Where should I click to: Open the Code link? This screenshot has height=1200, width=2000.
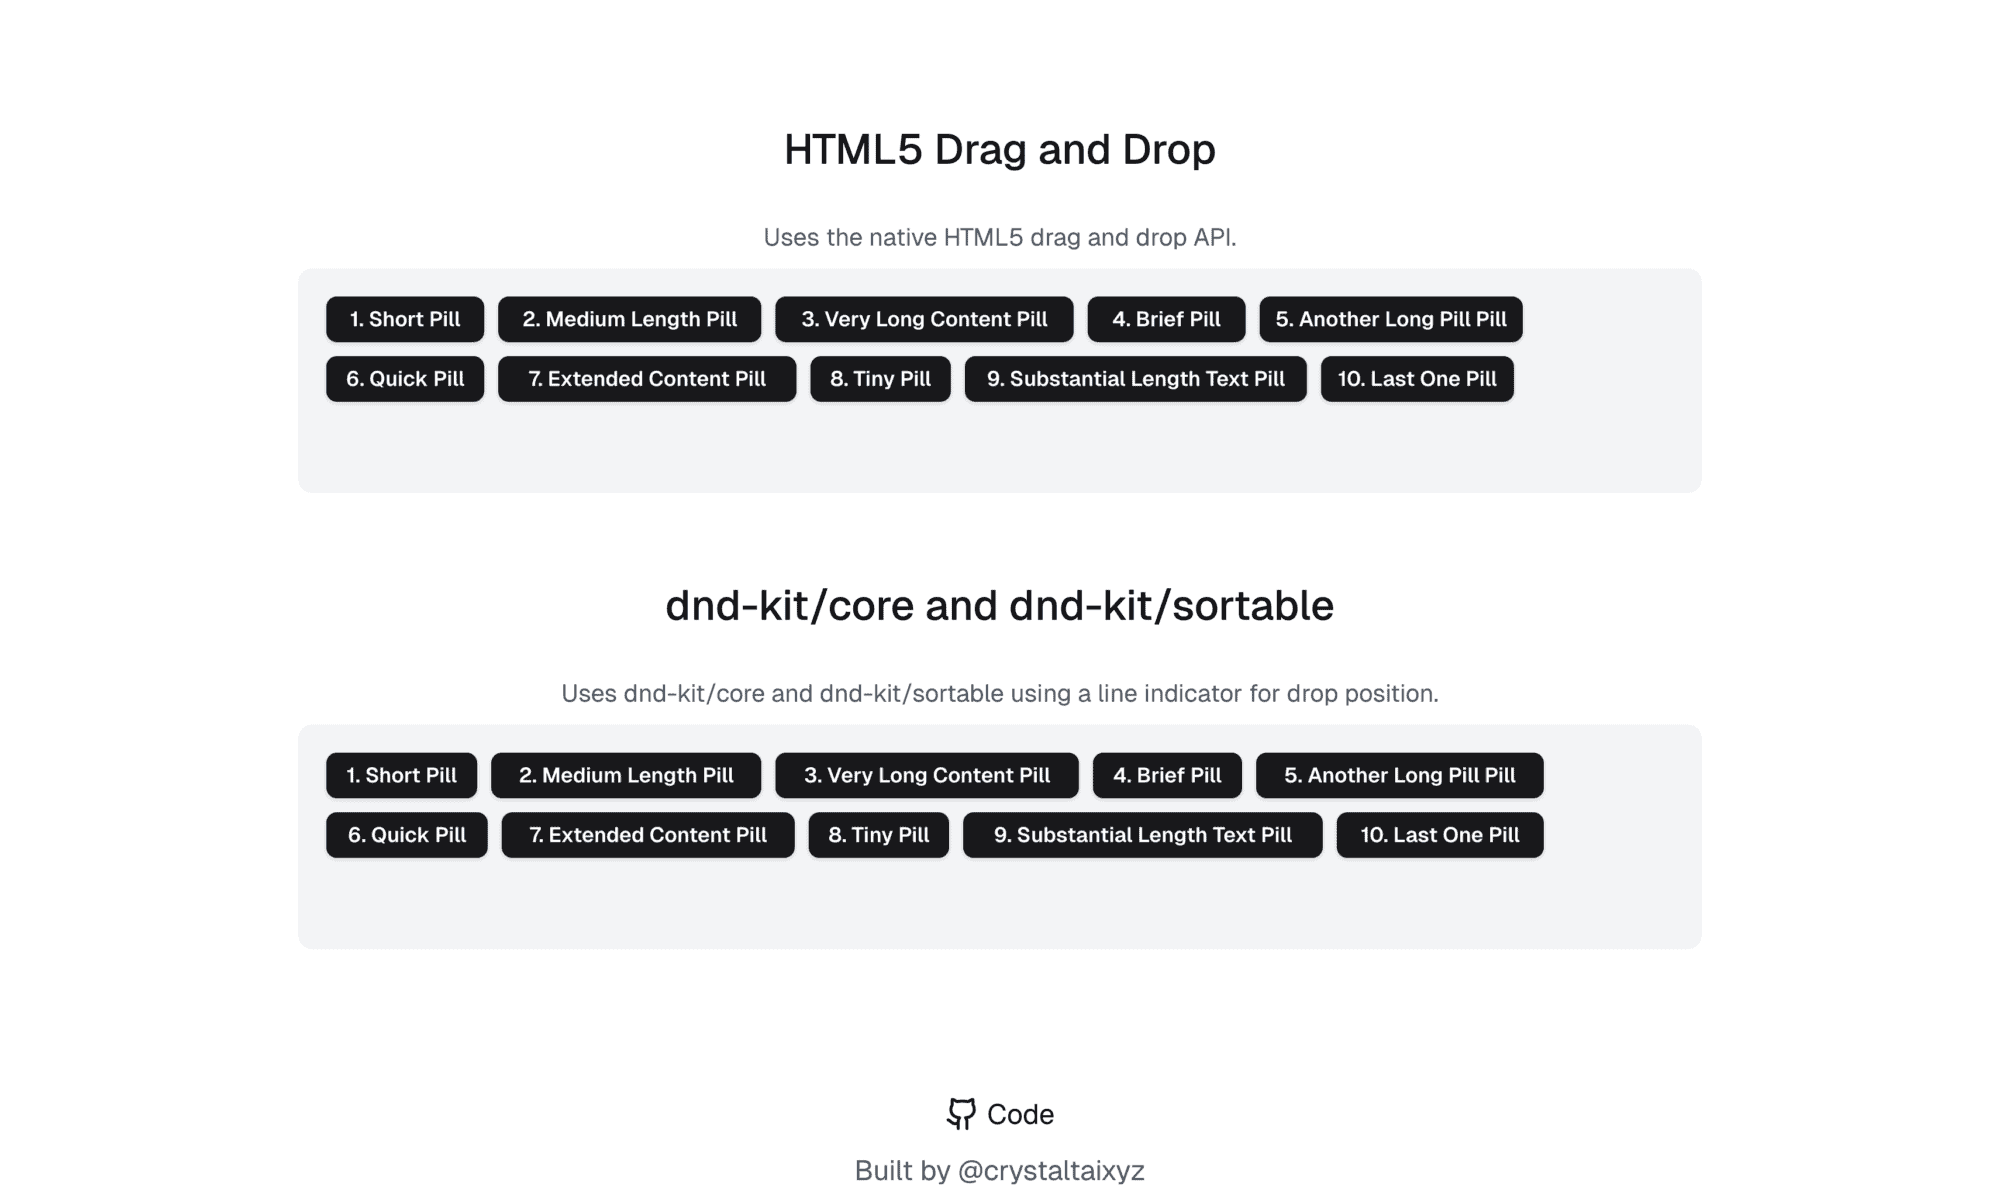(x=1000, y=1114)
